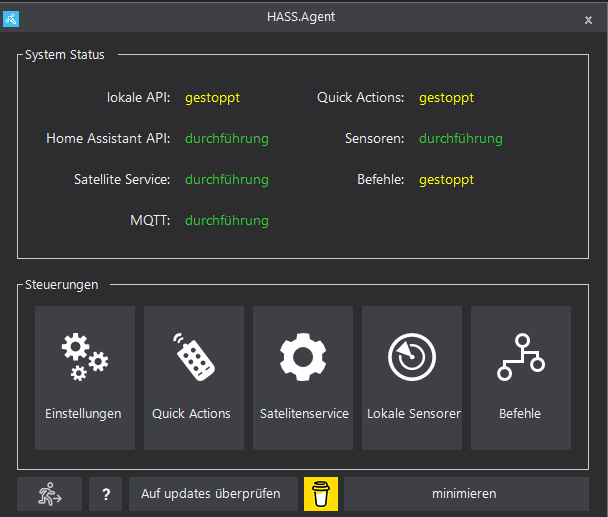The height and width of the screenshot is (517, 608).
Task: Click Befehle status 'gestoppt'
Action: pyautogui.click(x=446, y=180)
